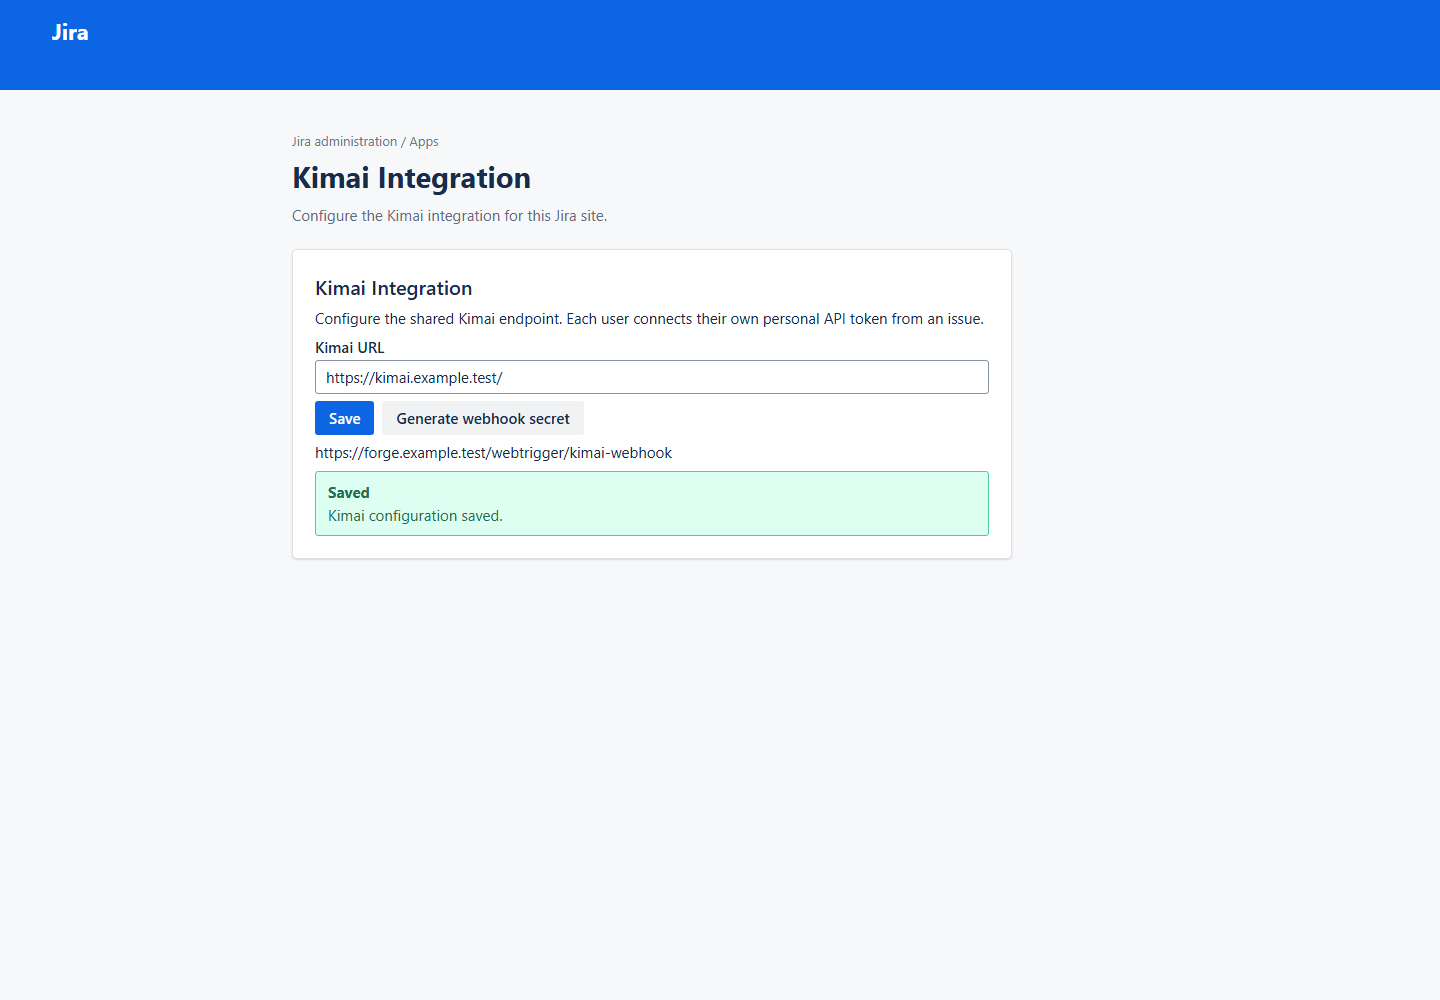The image size is (1440, 1000).
Task: Generate a webhook secret
Action: (483, 418)
